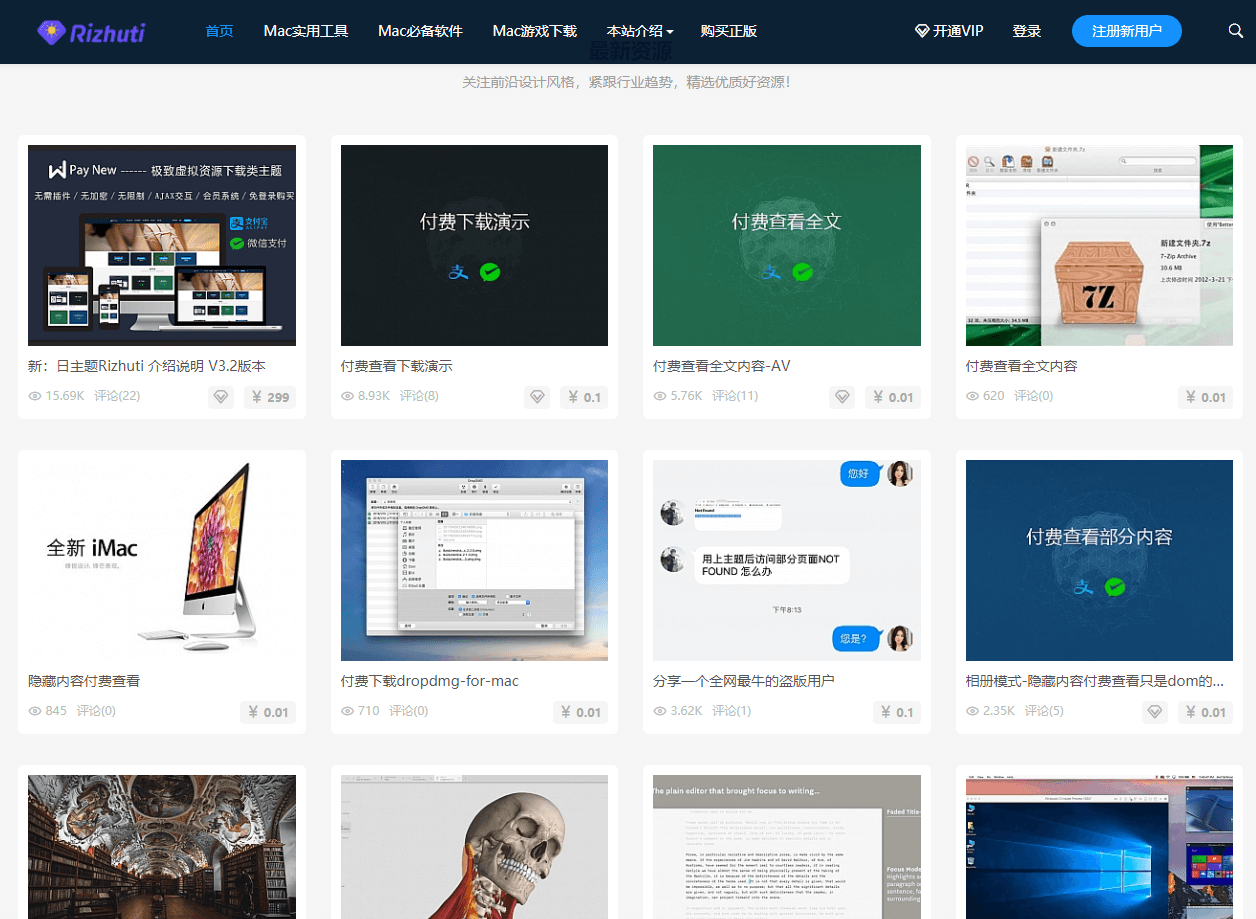Click the ¥0.01 price on the 相册模式 card
Screen dimensions: 1256x919
coord(1206,712)
